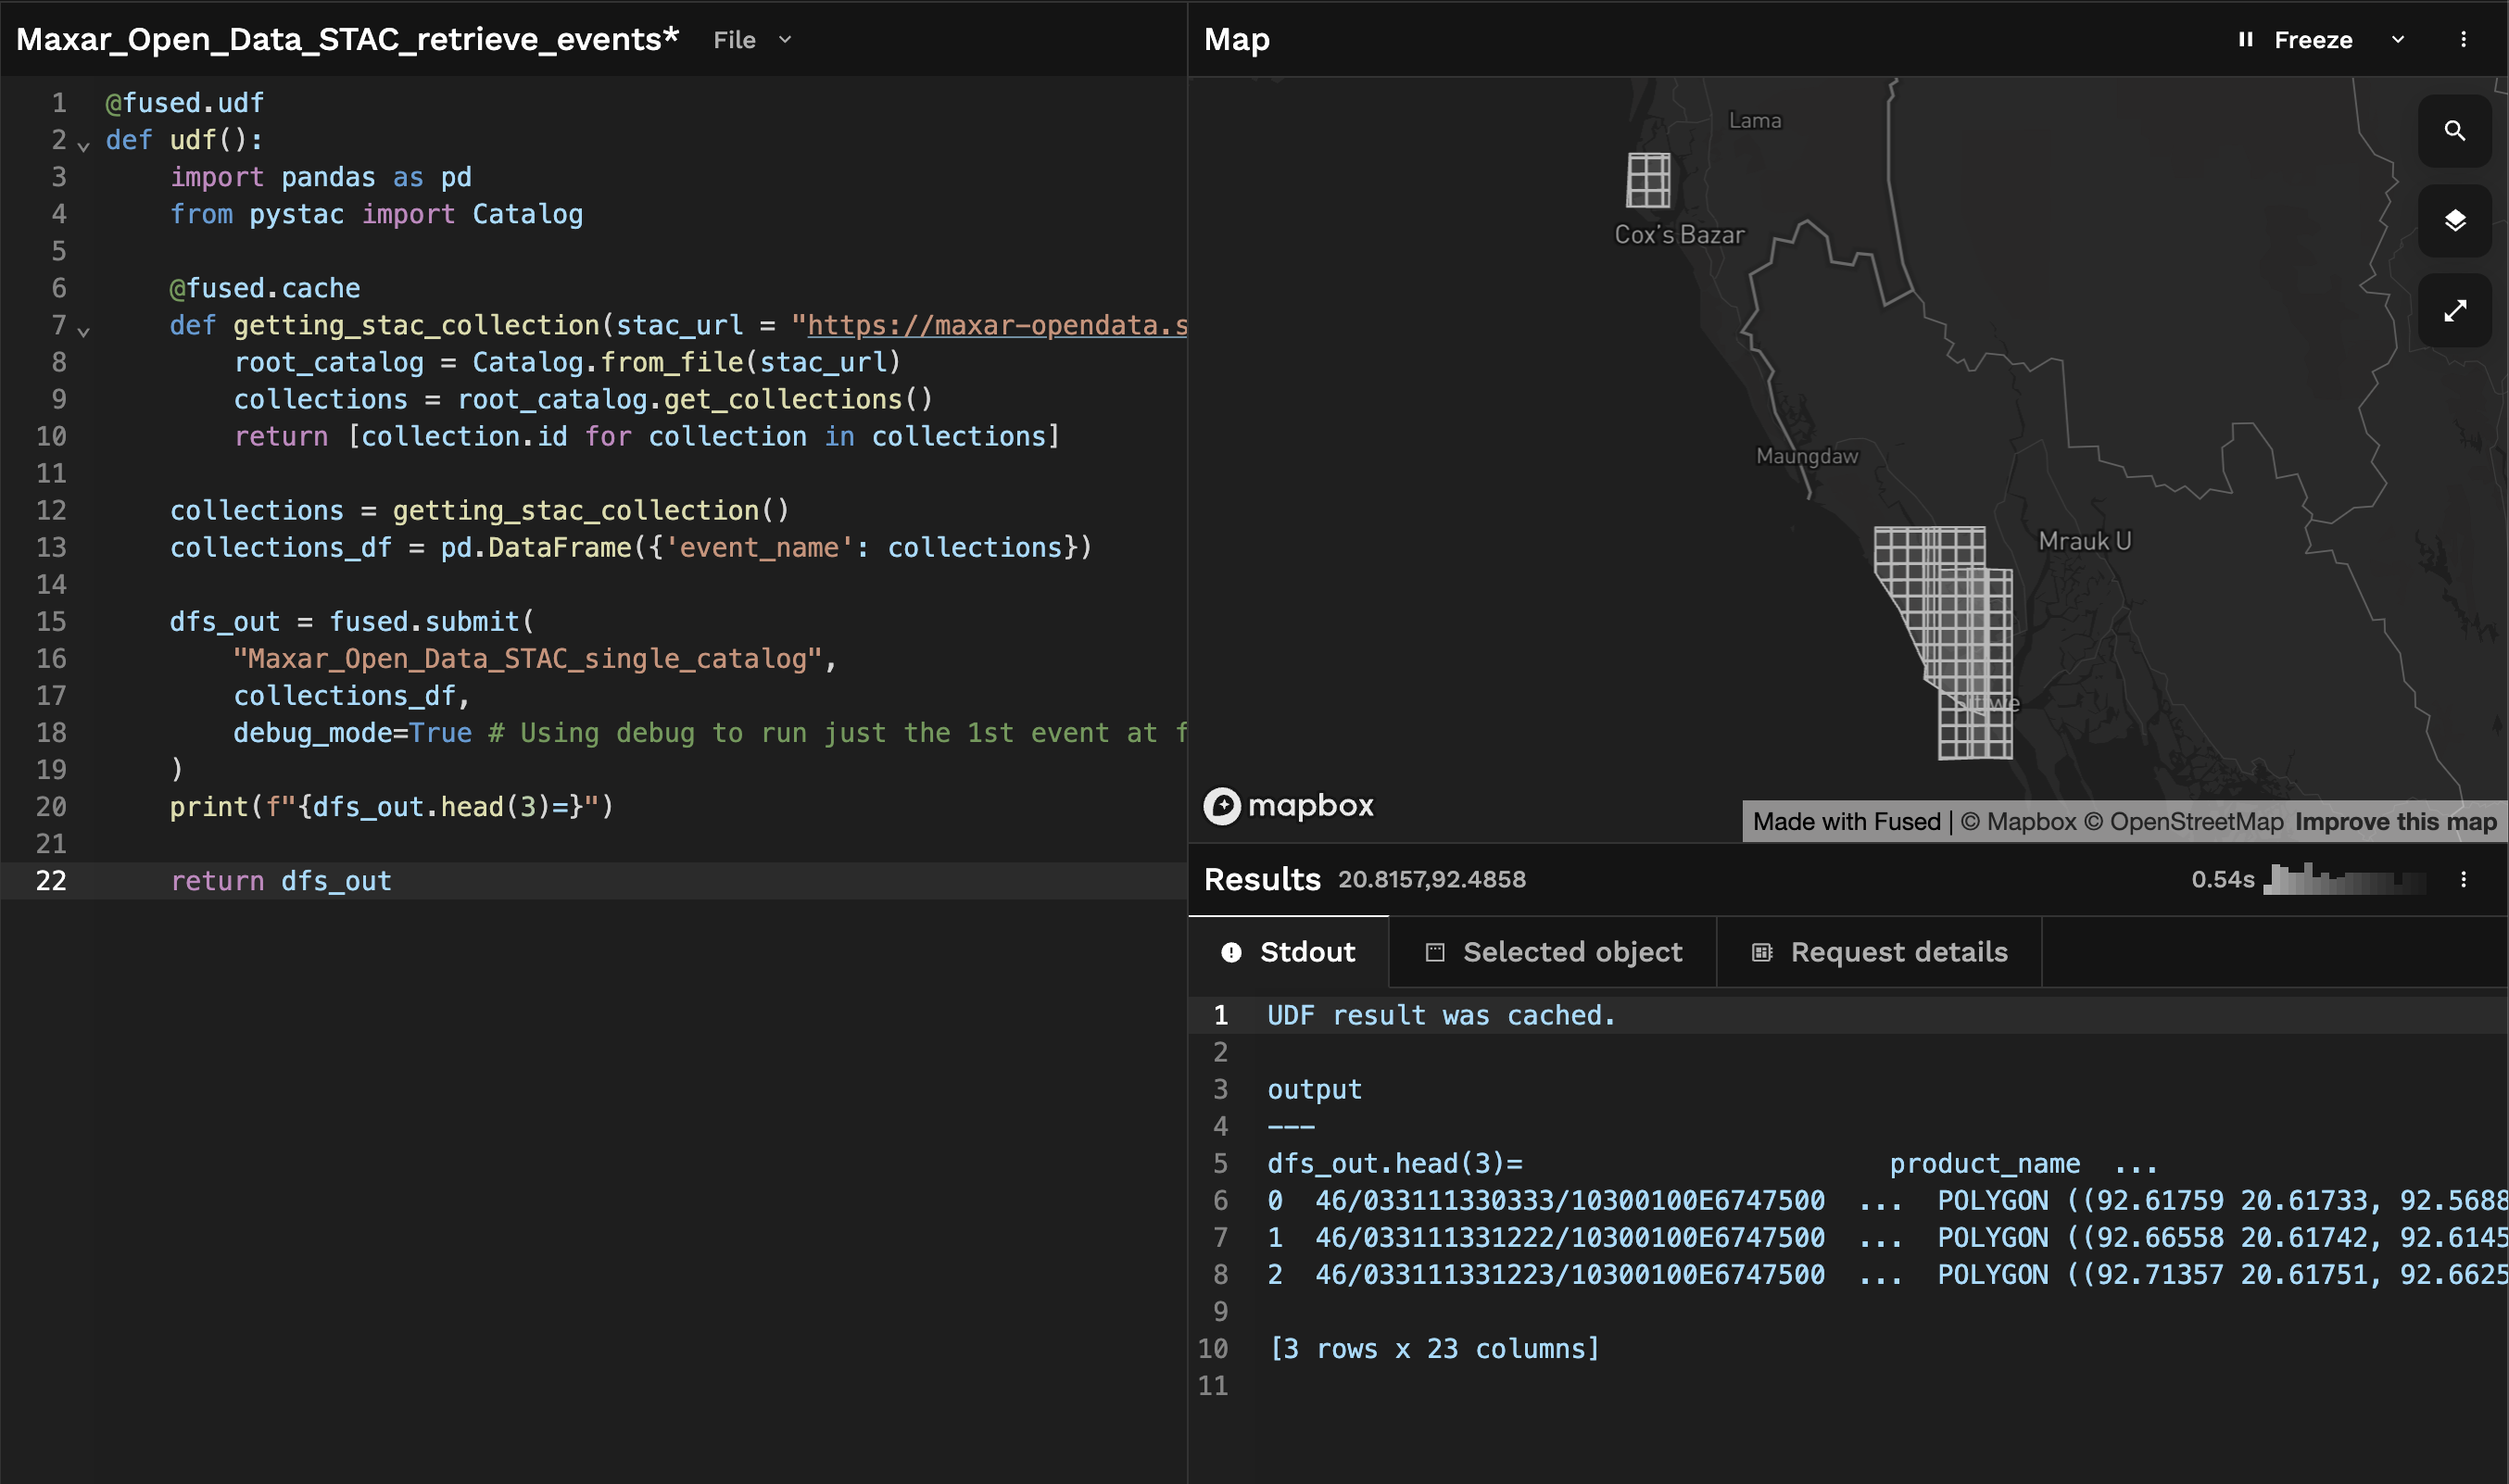The height and width of the screenshot is (1484, 2509).
Task: Open the map search tool
Action: point(2454,131)
